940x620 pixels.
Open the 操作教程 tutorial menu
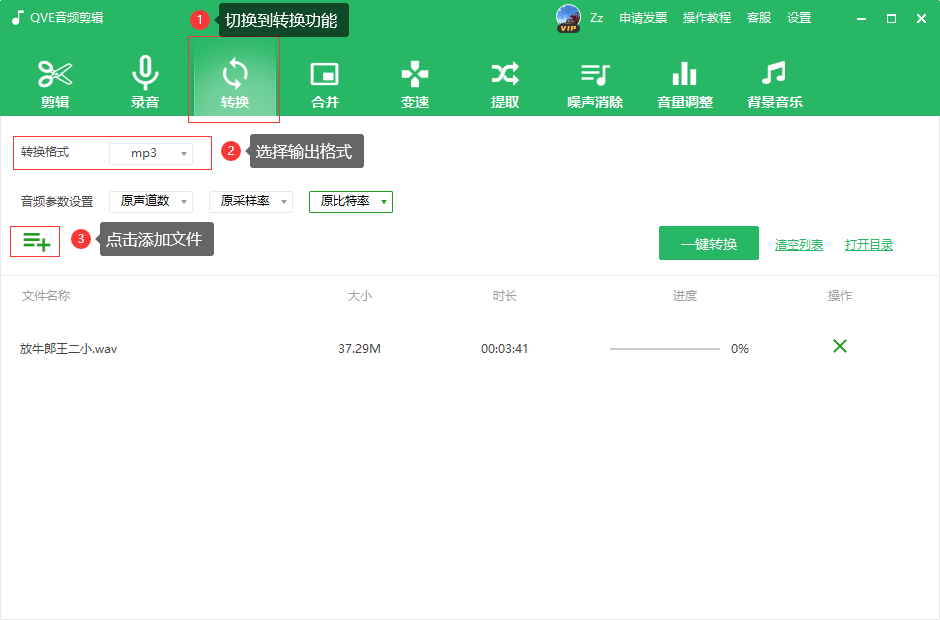[x=706, y=17]
